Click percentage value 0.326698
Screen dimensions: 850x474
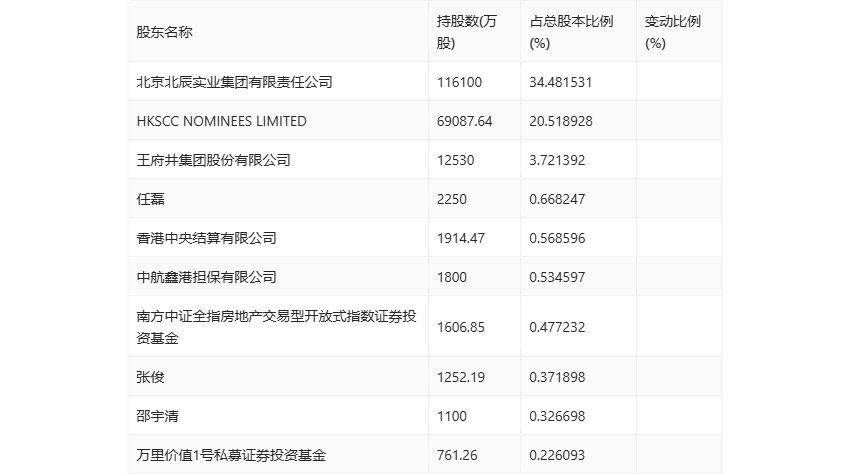pyautogui.click(x=557, y=417)
